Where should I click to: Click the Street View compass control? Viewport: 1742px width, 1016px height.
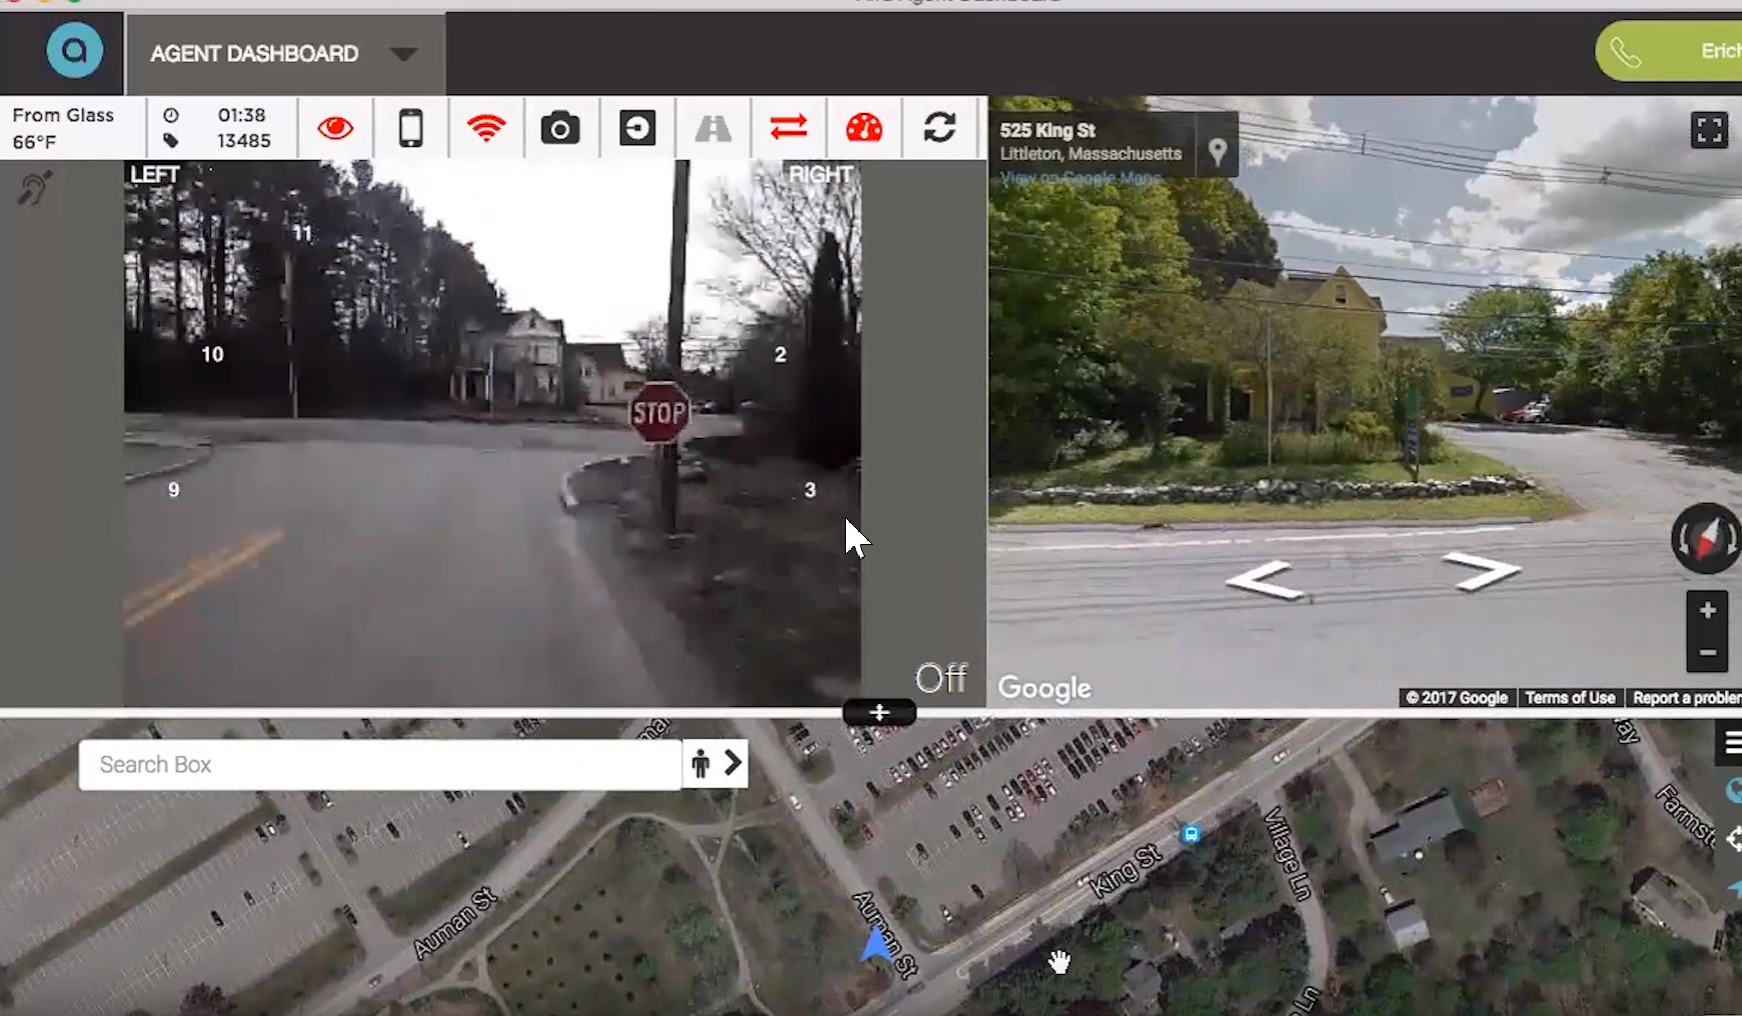1705,539
